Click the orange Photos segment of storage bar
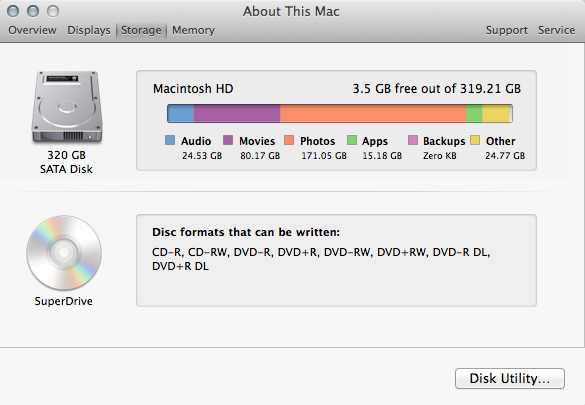The width and height of the screenshot is (585, 405). (x=373, y=113)
